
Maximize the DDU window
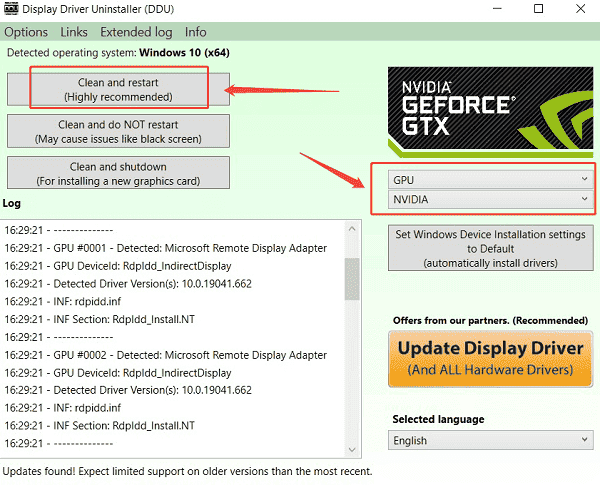click(538, 10)
